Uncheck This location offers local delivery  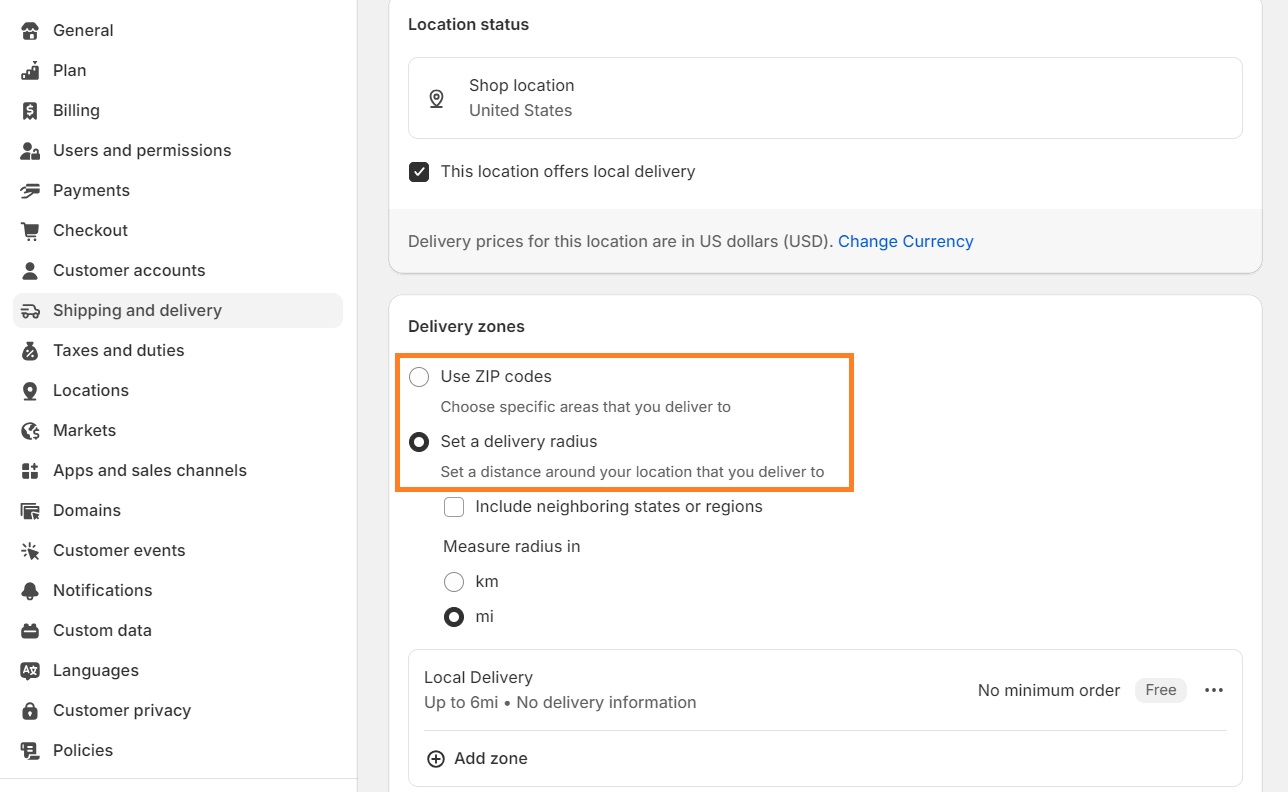point(419,171)
